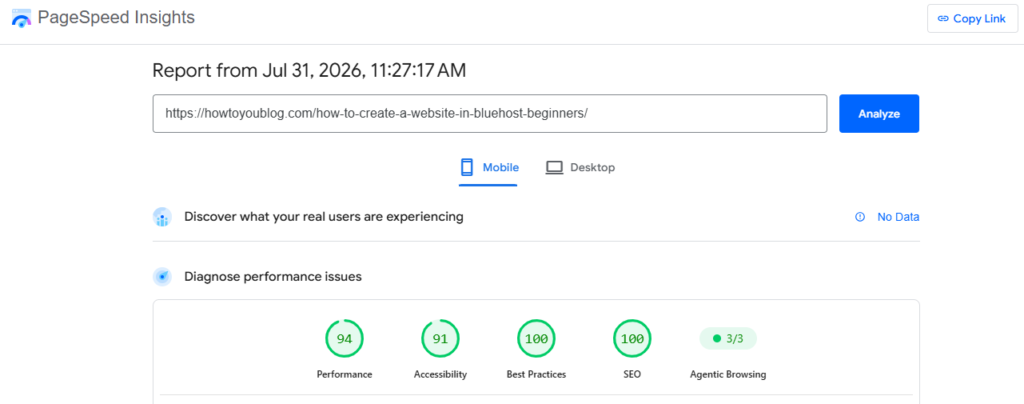This screenshot has height=404, width=1024.
Task: Click the Best Practices label
Action: pos(536,375)
